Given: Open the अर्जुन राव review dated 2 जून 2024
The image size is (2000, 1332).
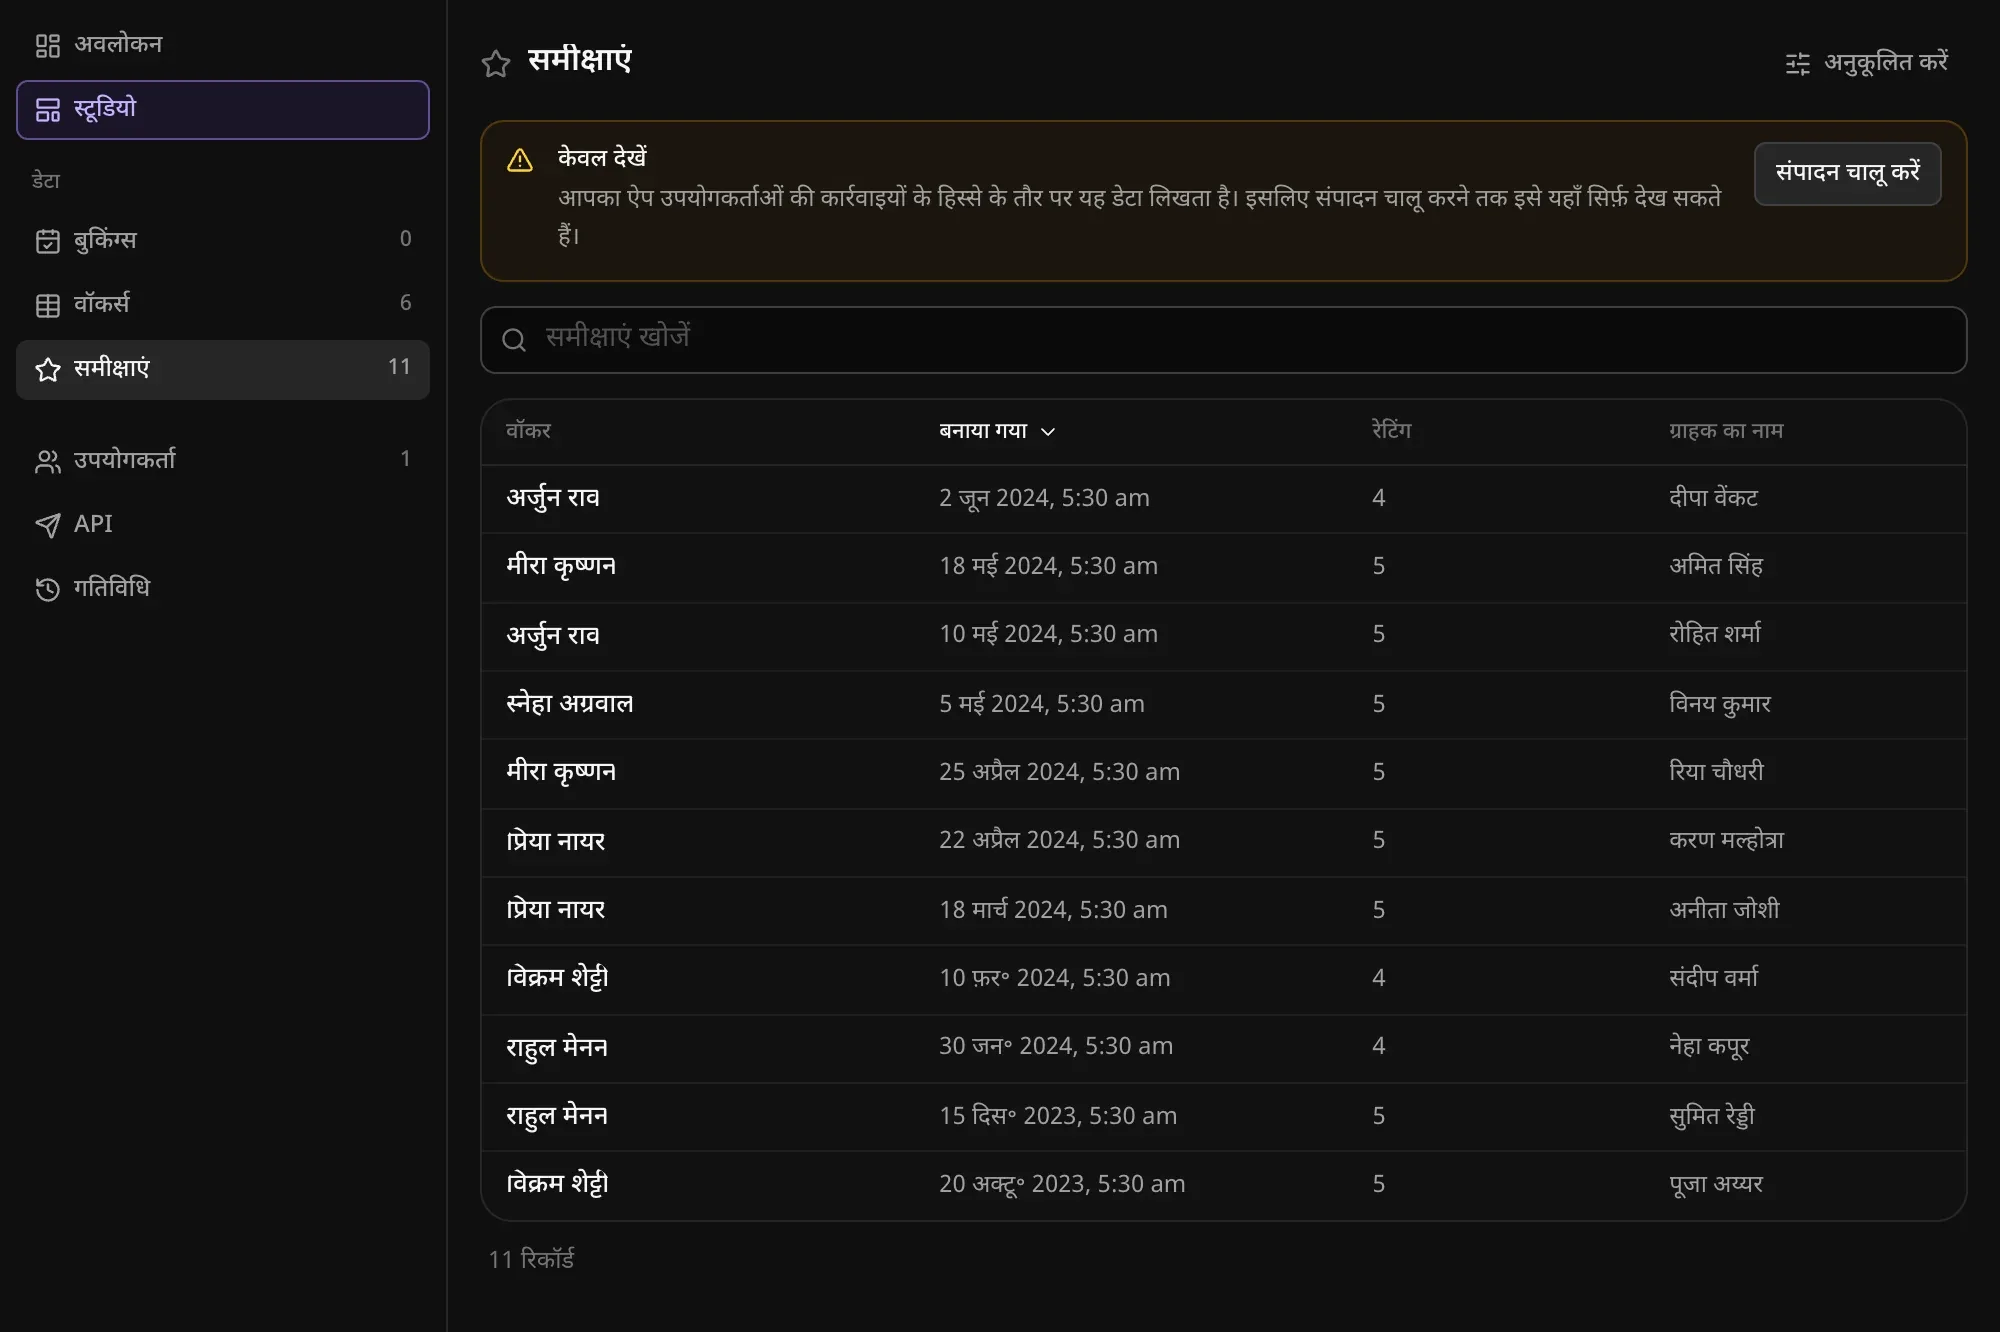Looking at the screenshot, I should point(1223,498).
